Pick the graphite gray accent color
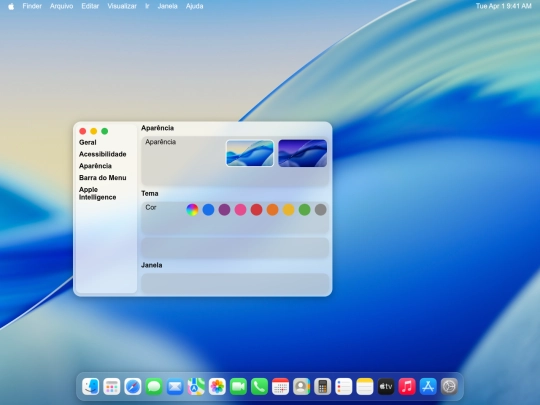 point(321,210)
